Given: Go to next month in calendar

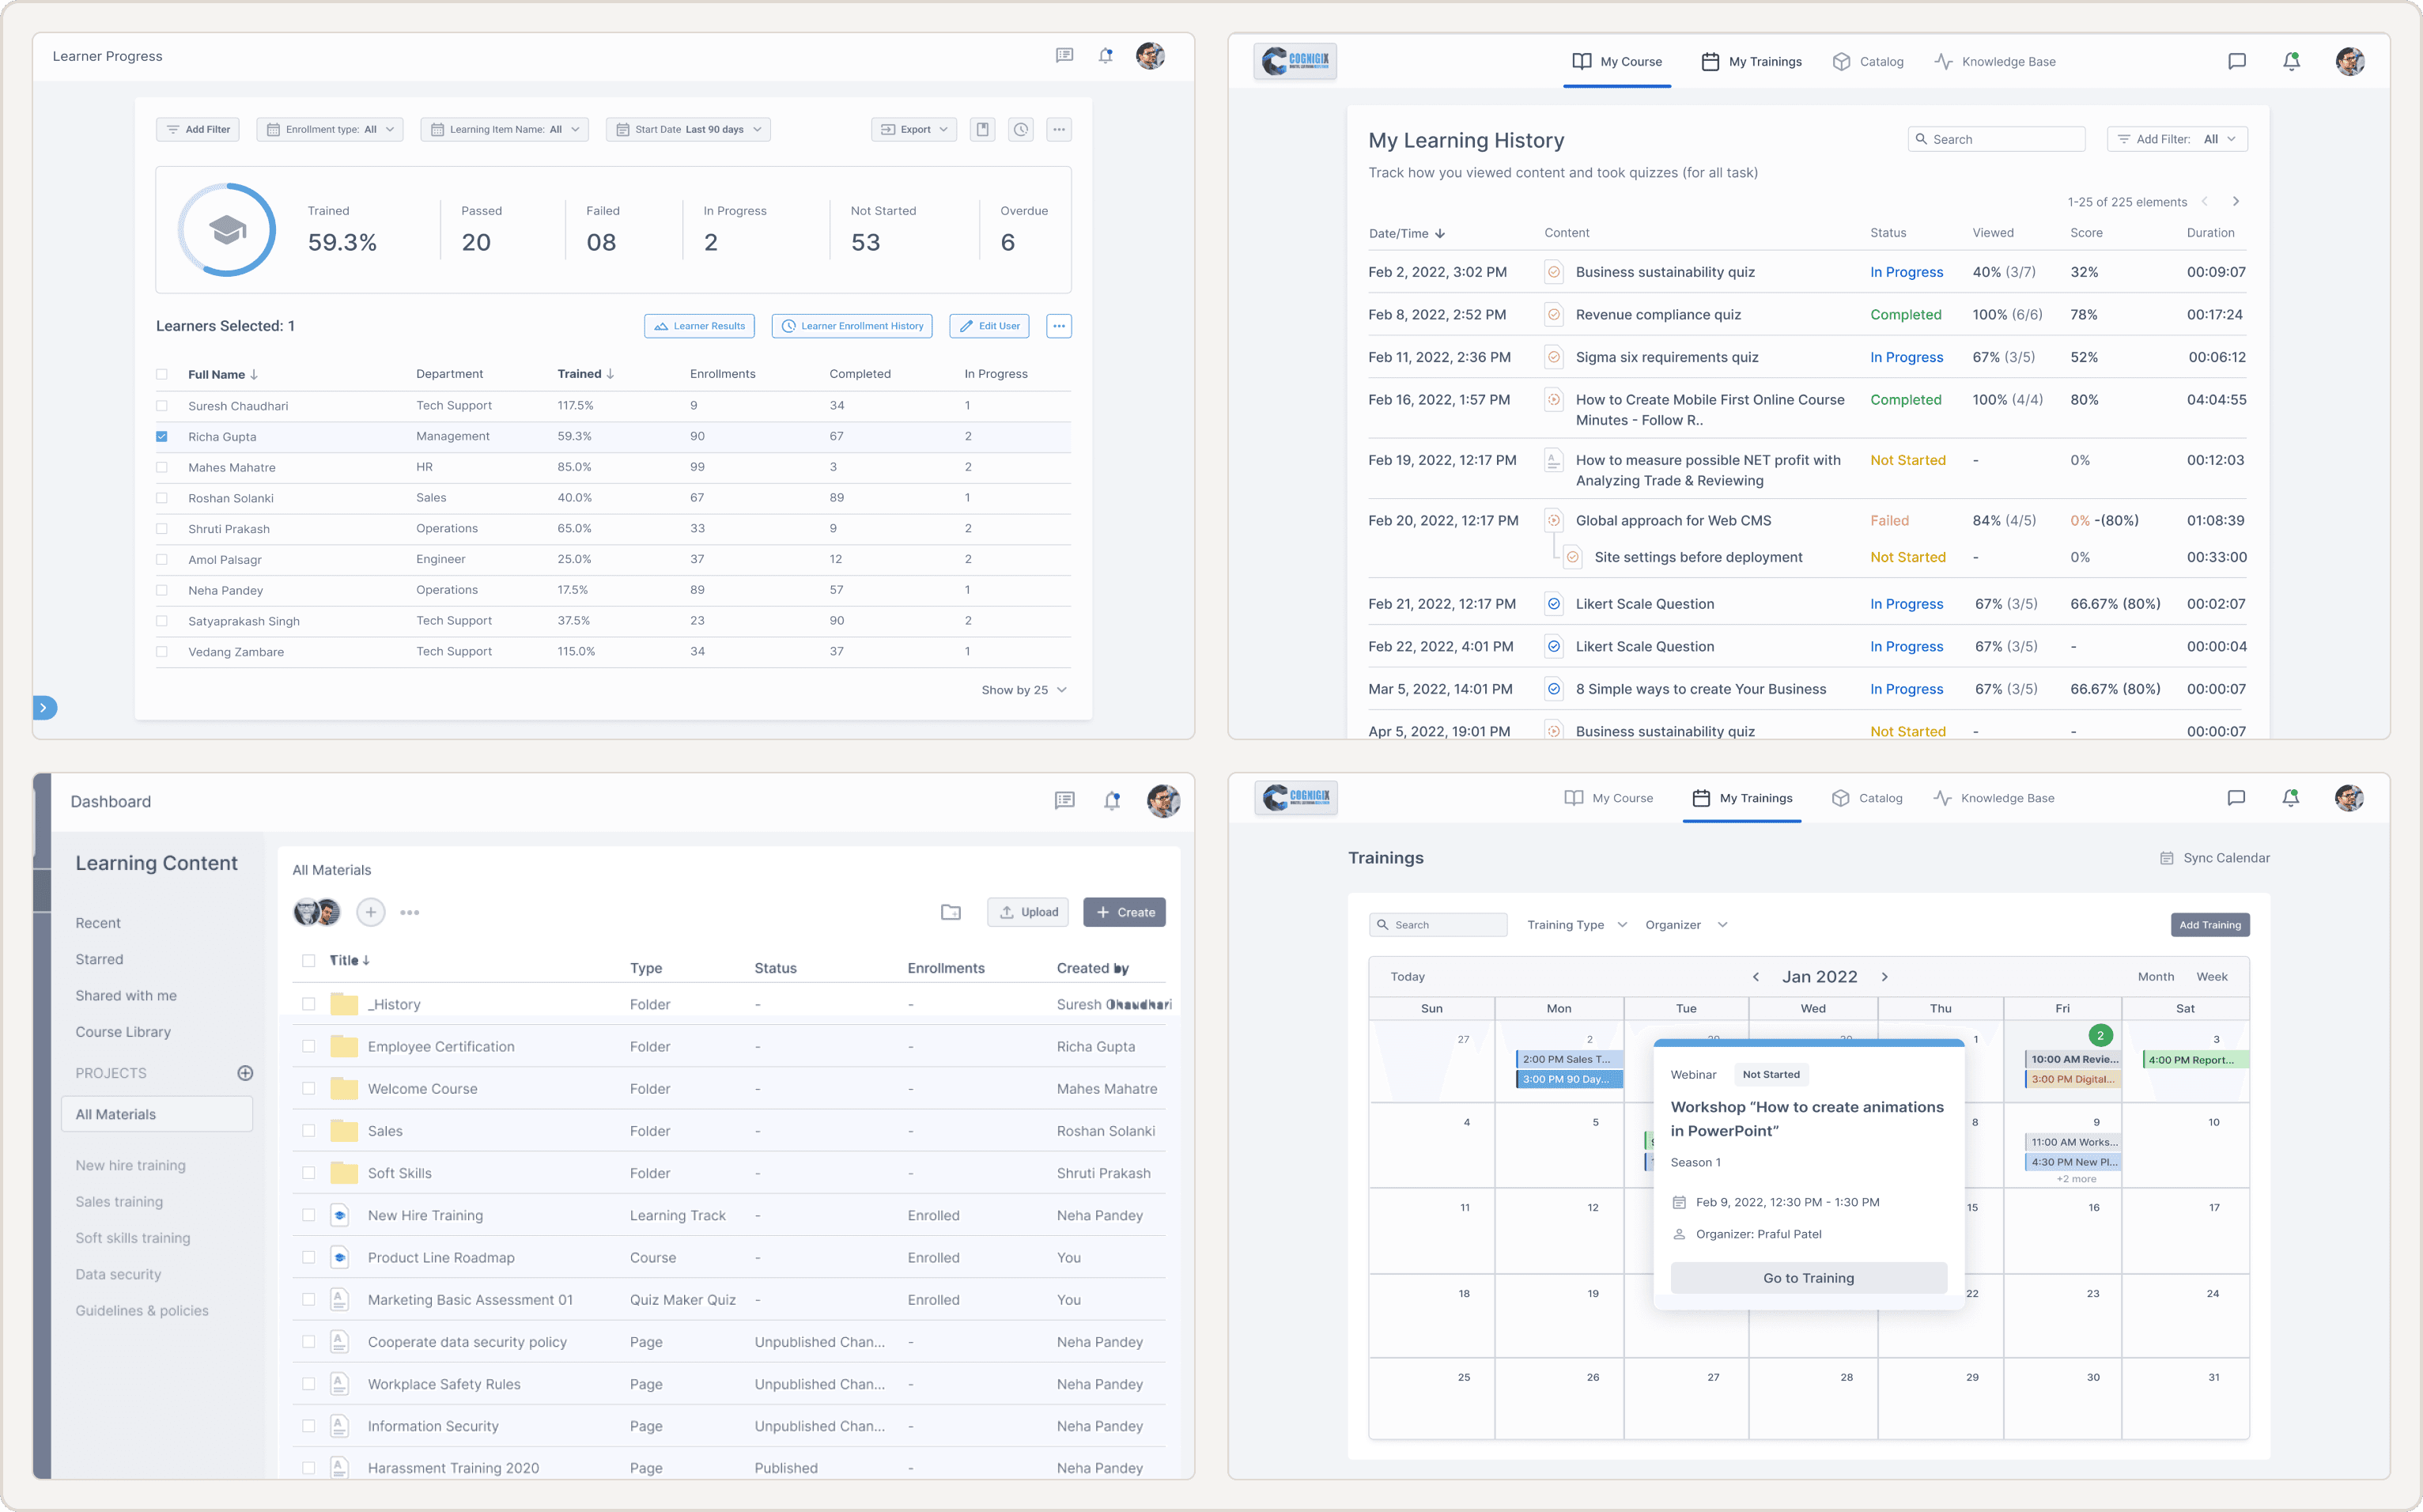Looking at the screenshot, I should pos(1884,977).
